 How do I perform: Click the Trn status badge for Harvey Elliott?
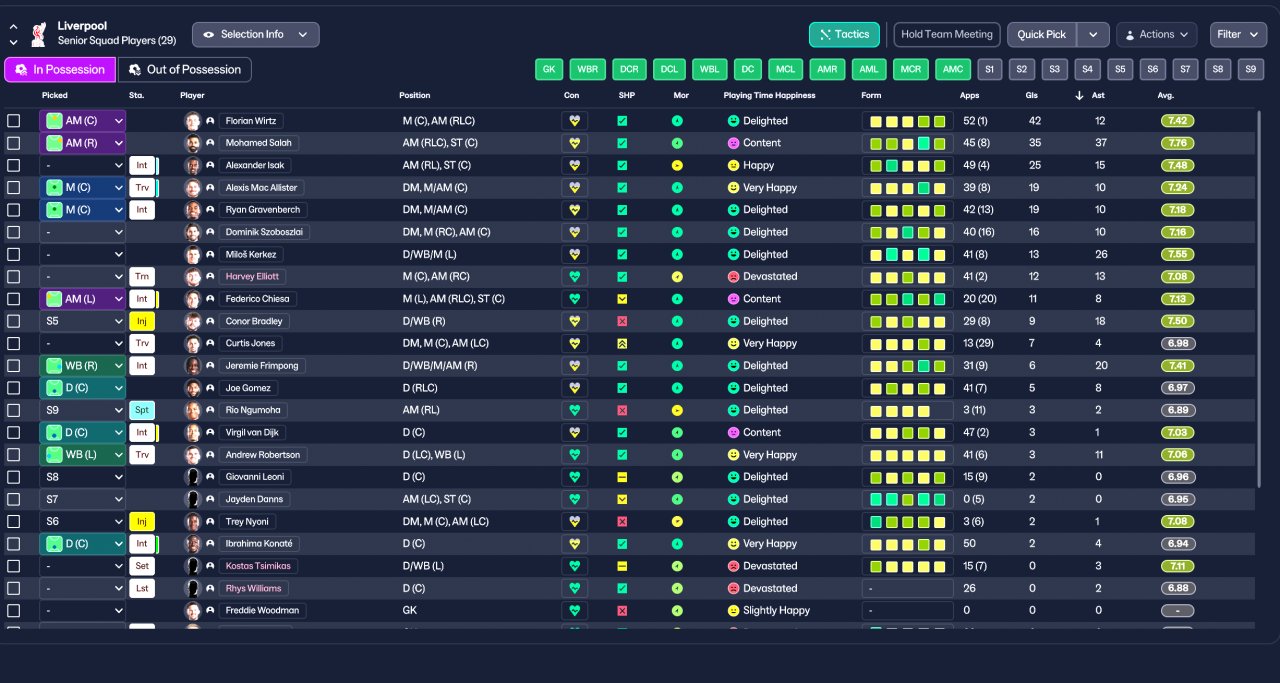[142, 277]
